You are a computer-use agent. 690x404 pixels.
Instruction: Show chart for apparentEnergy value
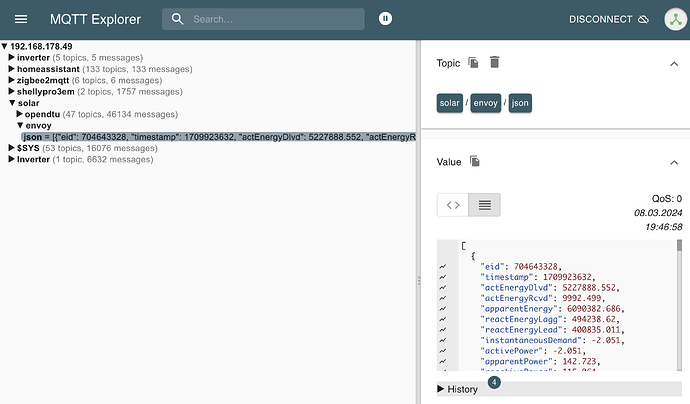(442, 309)
